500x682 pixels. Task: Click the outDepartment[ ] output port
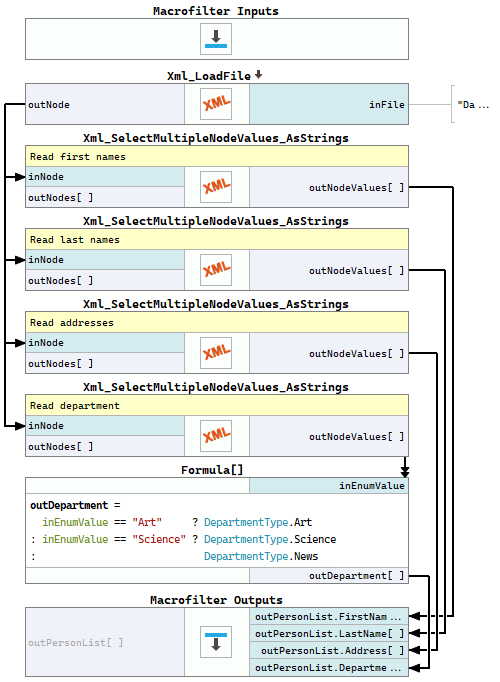(329, 576)
